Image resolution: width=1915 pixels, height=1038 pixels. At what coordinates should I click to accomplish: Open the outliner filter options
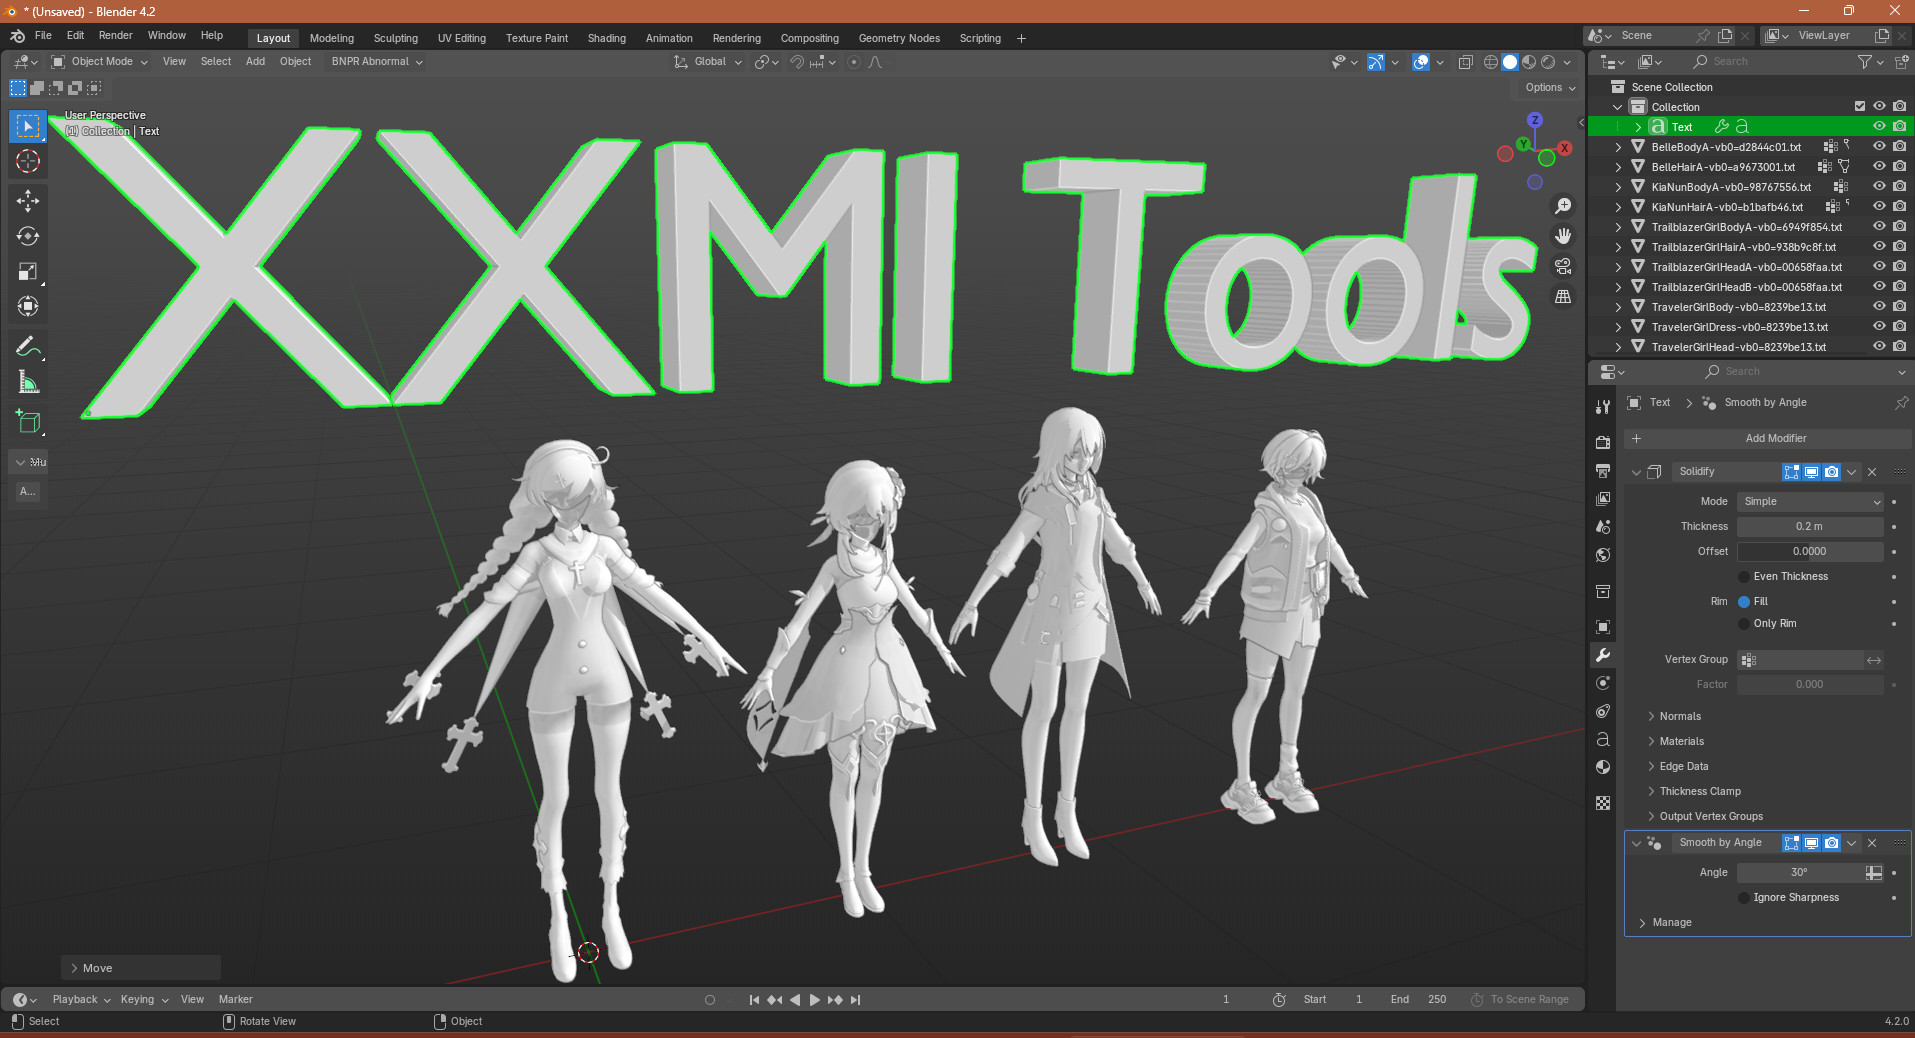[1866, 61]
